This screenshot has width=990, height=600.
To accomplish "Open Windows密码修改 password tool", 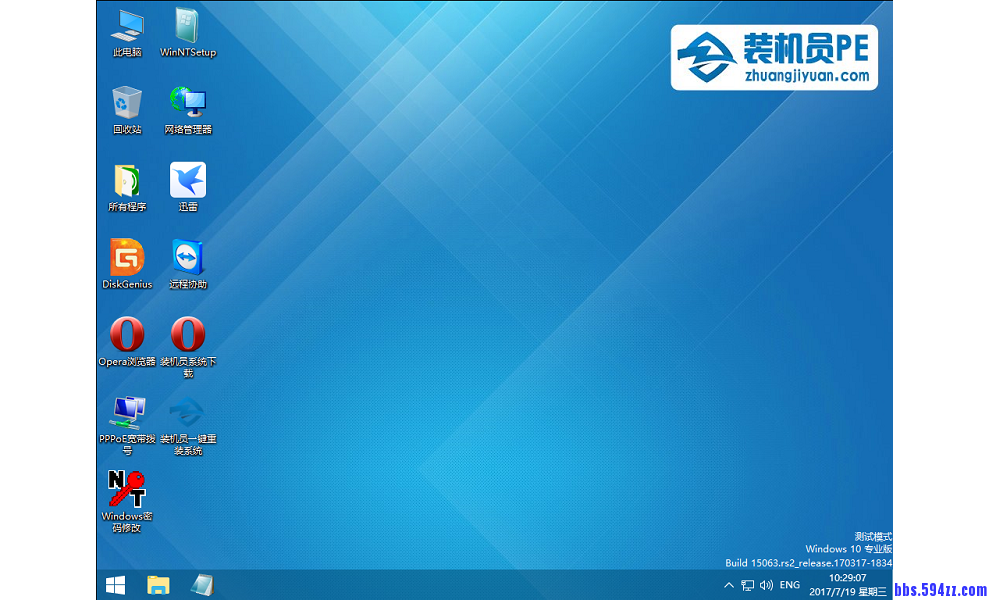I will pos(127,489).
